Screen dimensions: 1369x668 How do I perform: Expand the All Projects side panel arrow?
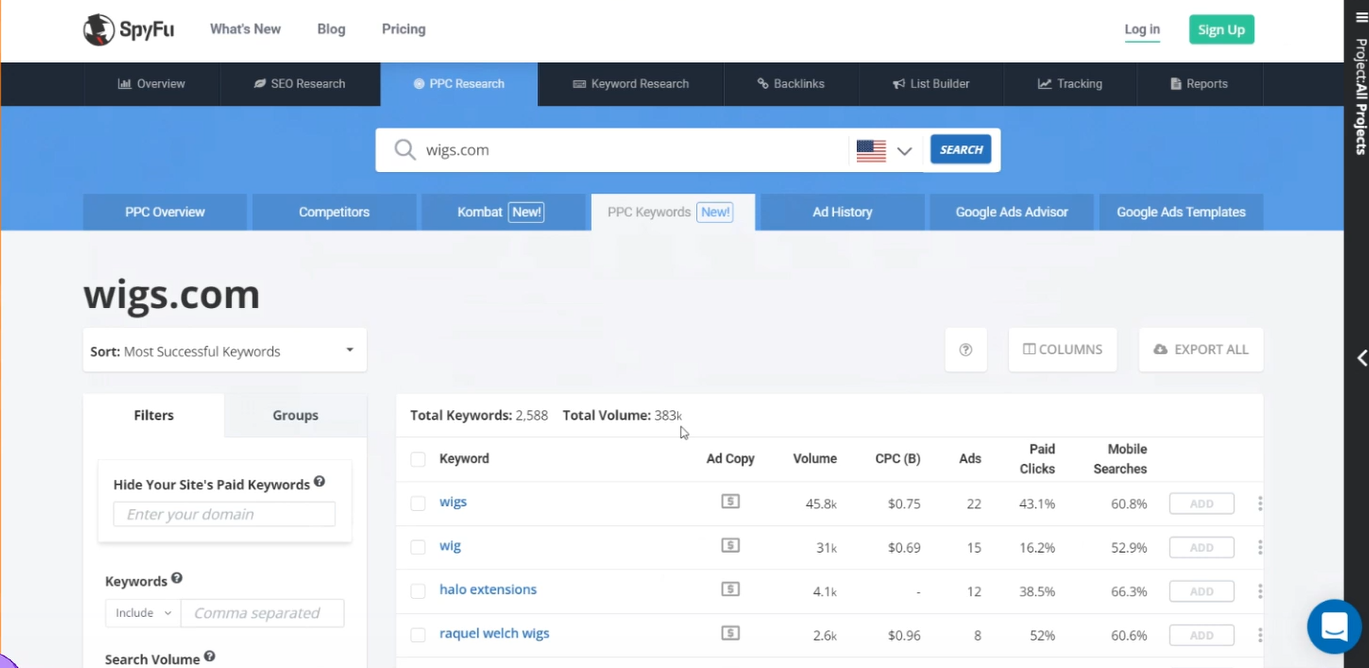click(1360, 358)
